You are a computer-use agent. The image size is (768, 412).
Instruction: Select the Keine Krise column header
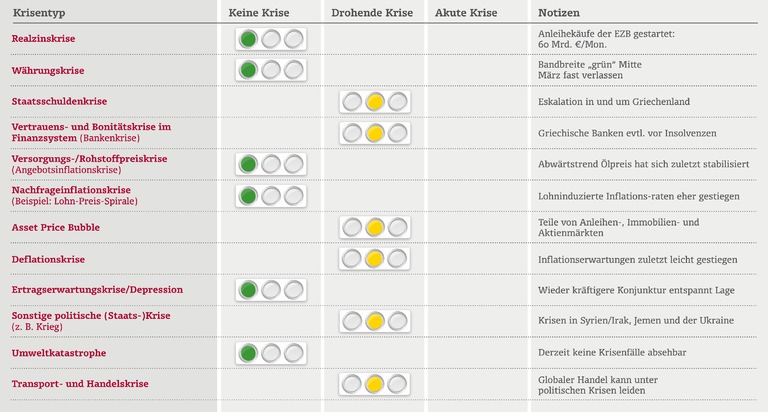tap(261, 12)
